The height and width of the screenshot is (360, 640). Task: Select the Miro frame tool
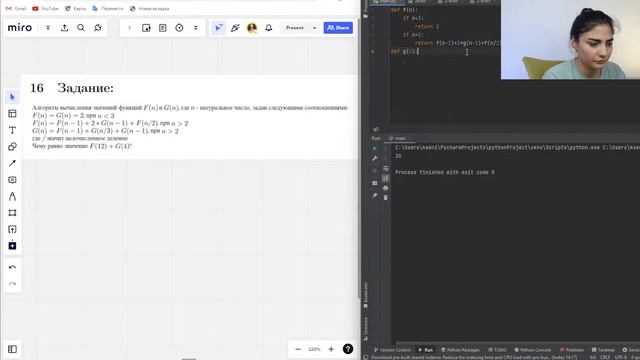coord(12,213)
